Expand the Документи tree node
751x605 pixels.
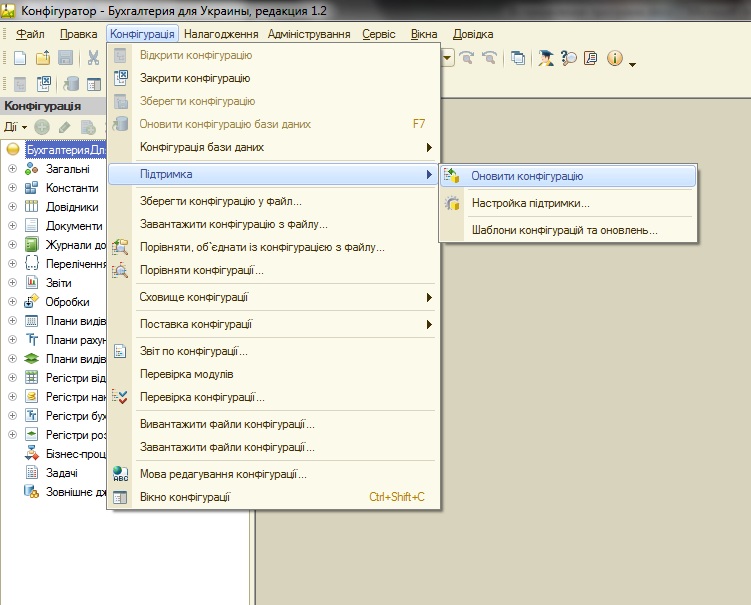pyautogui.click(x=12, y=226)
